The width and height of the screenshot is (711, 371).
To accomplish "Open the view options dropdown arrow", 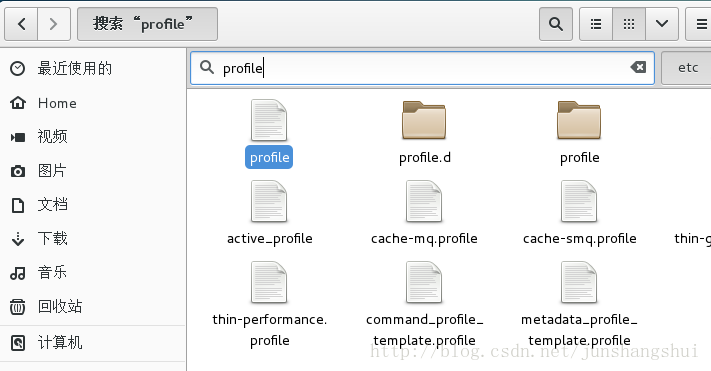I will (662, 24).
